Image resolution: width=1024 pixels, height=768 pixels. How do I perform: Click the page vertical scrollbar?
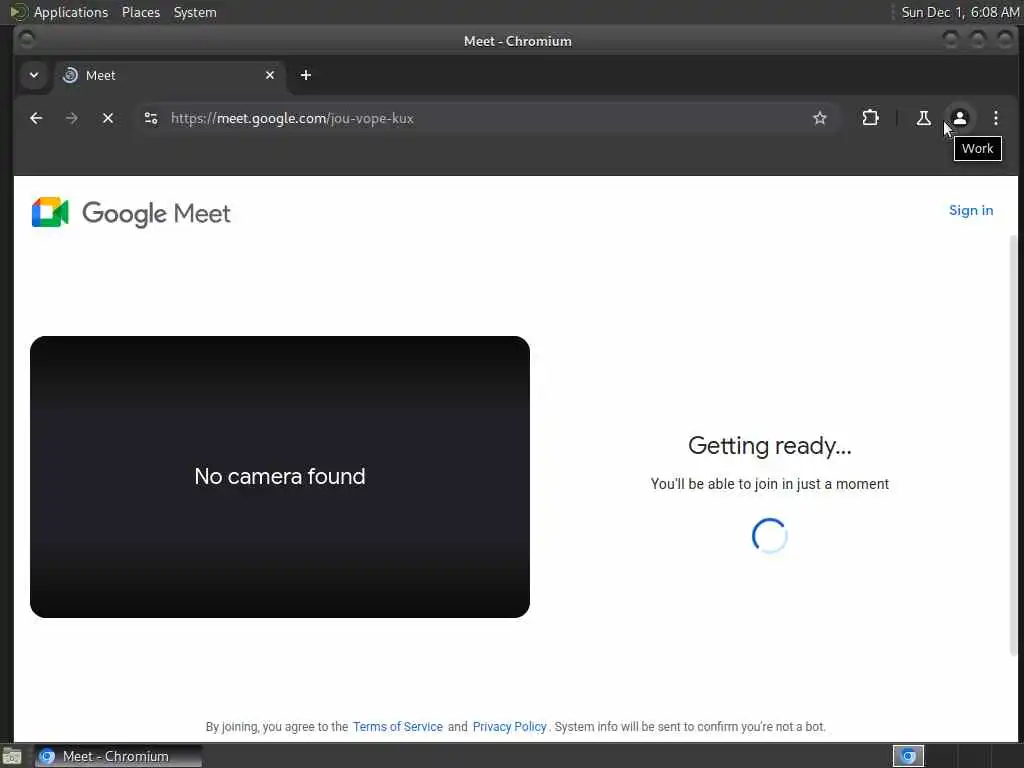tap(1014, 444)
